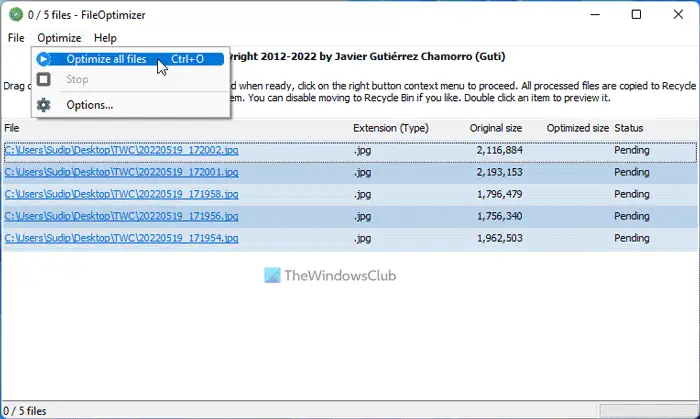This screenshot has height=419, width=700.
Task: Click the original size value 2,116,884
Action: 500,150
